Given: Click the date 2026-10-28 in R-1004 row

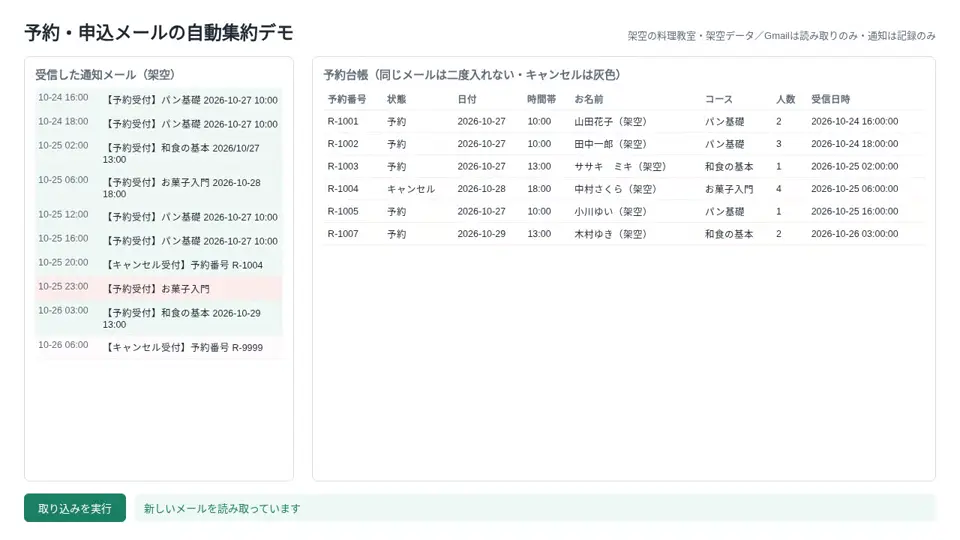Looking at the screenshot, I should [481, 189].
